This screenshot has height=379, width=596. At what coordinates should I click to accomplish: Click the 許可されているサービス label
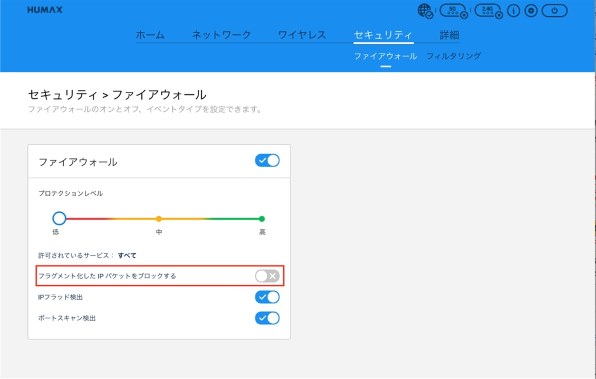tap(76, 255)
